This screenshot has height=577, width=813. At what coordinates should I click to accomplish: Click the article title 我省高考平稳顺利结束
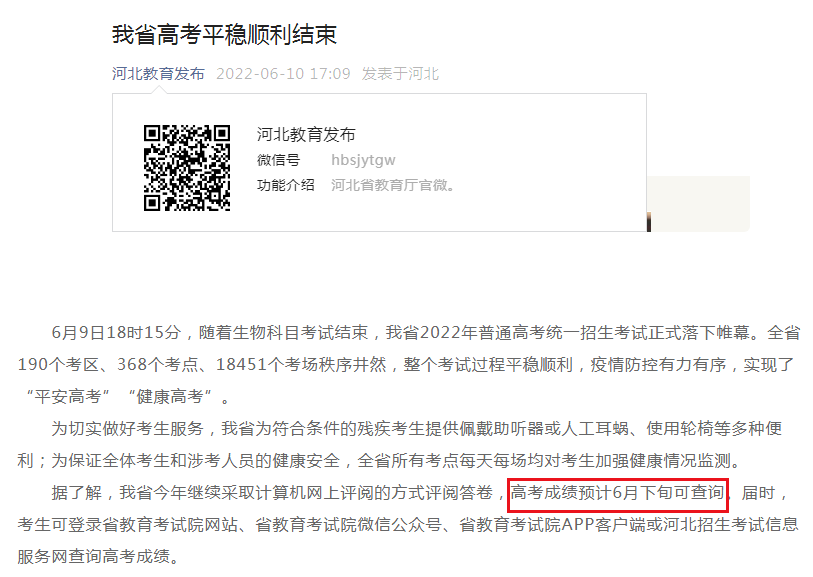[224, 34]
